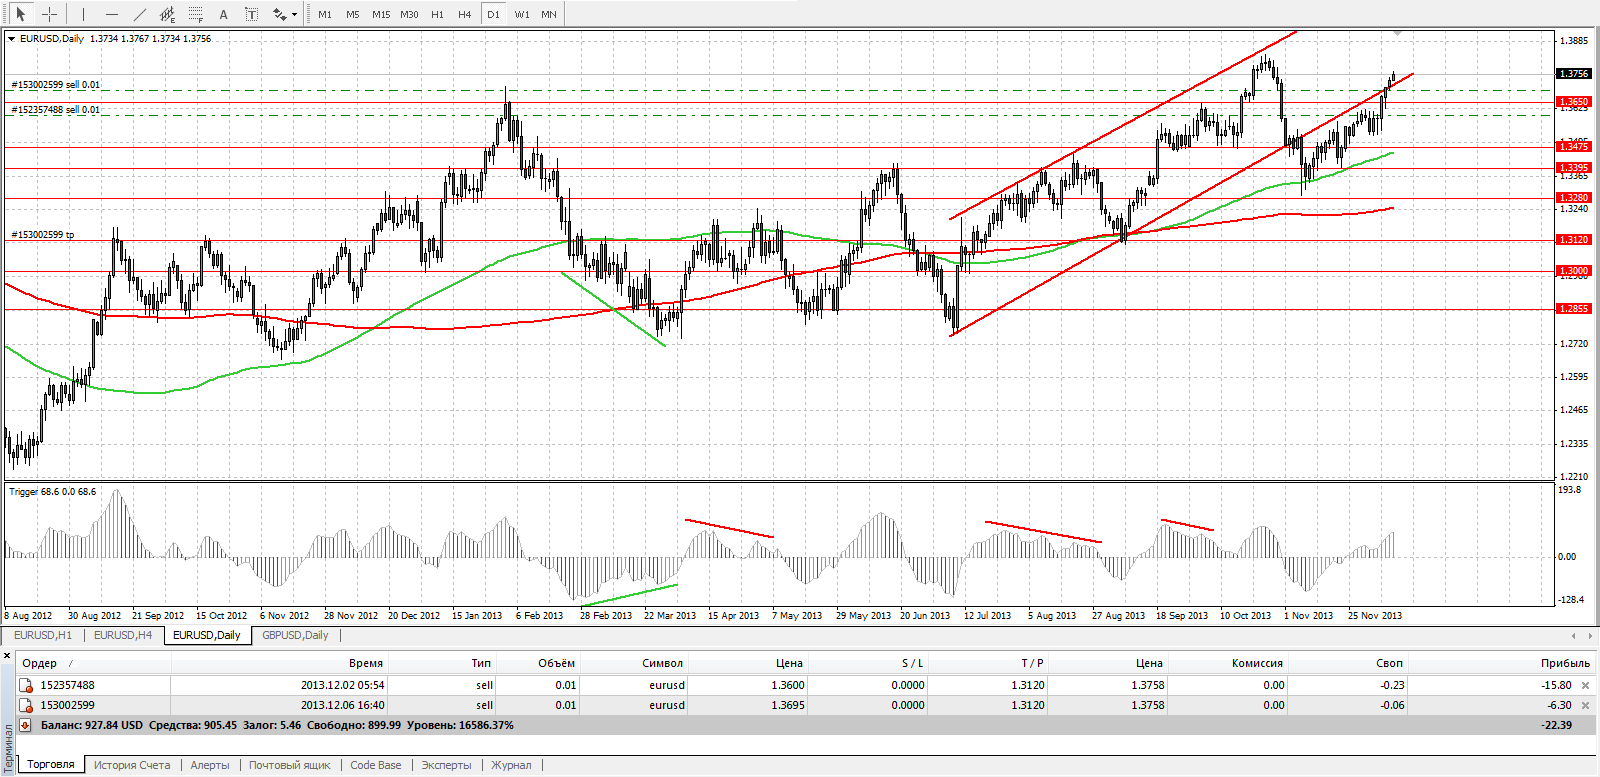This screenshot has height=777, width=1600.
Task: Open the История Счета tab
Action: click(132, 765)
